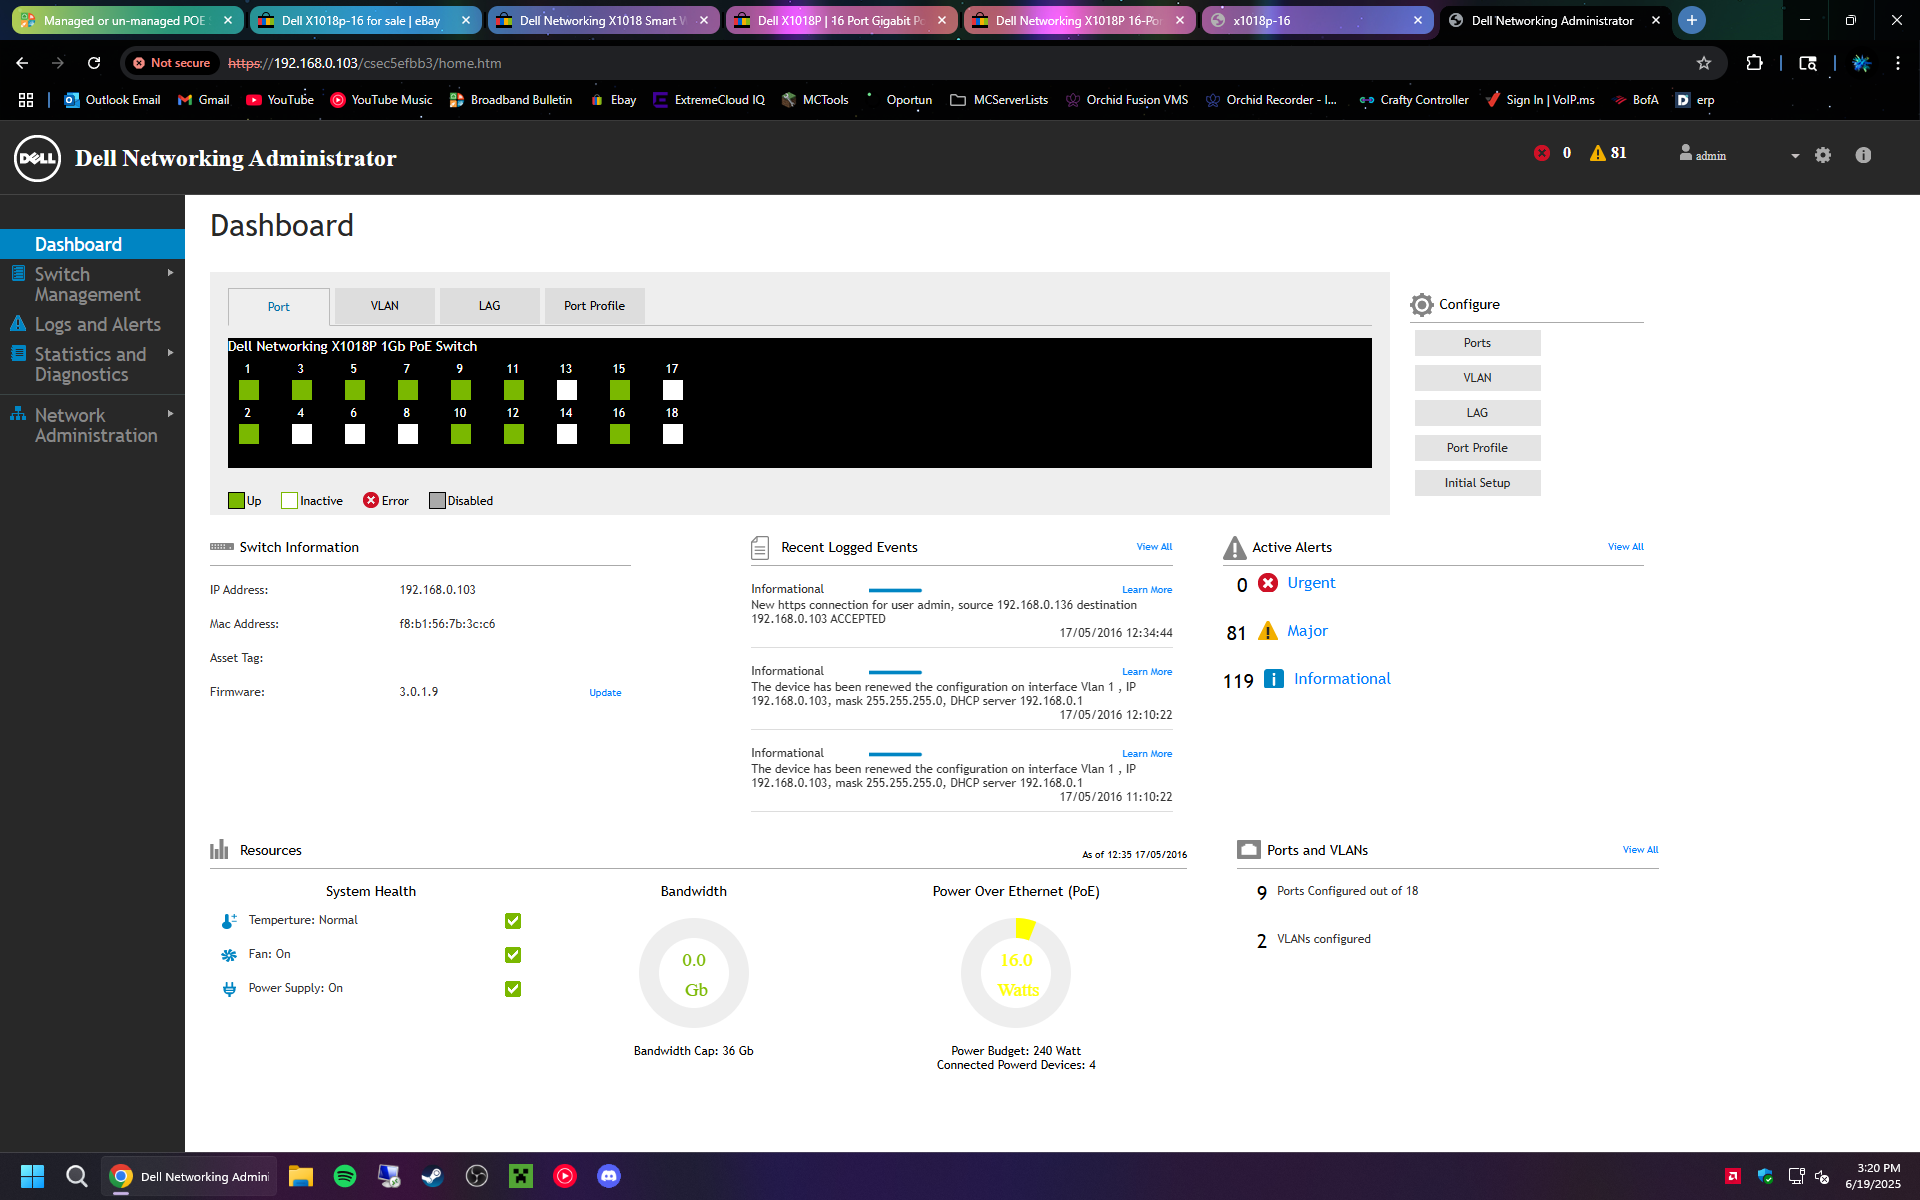Click red urgent alert icon in header
Image resolution: width=1920 pixels, height=1200 pixels.
pyautogui.click(x=1542, y=153)
